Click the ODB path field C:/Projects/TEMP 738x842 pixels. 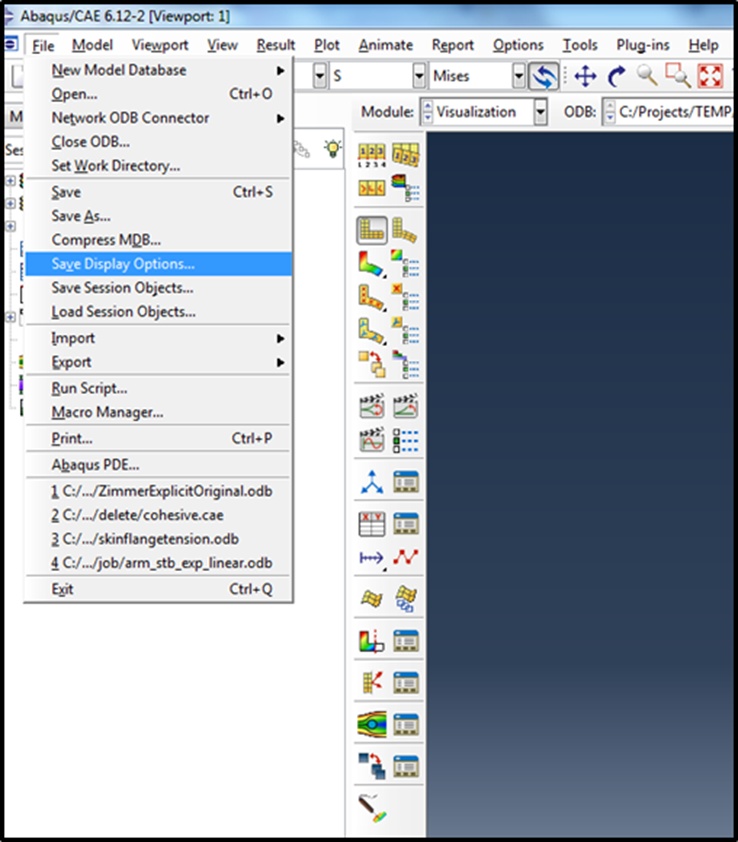click(675, 112)
